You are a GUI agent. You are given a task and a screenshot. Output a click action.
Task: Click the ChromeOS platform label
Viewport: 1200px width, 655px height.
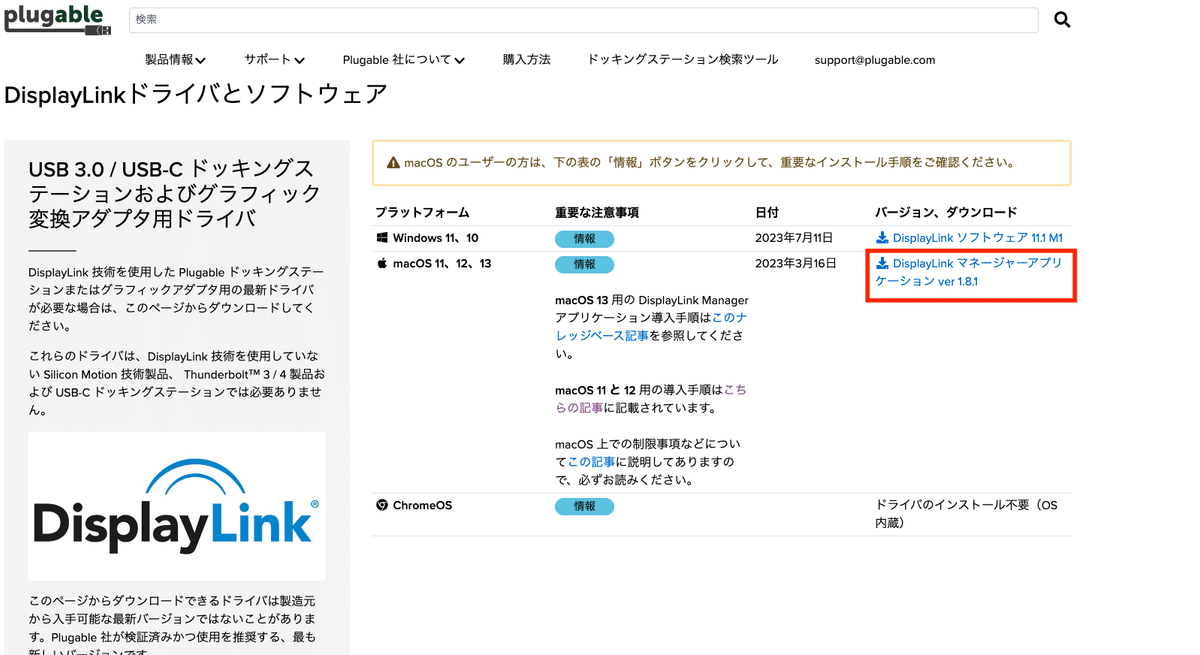(x=422, y=506)
